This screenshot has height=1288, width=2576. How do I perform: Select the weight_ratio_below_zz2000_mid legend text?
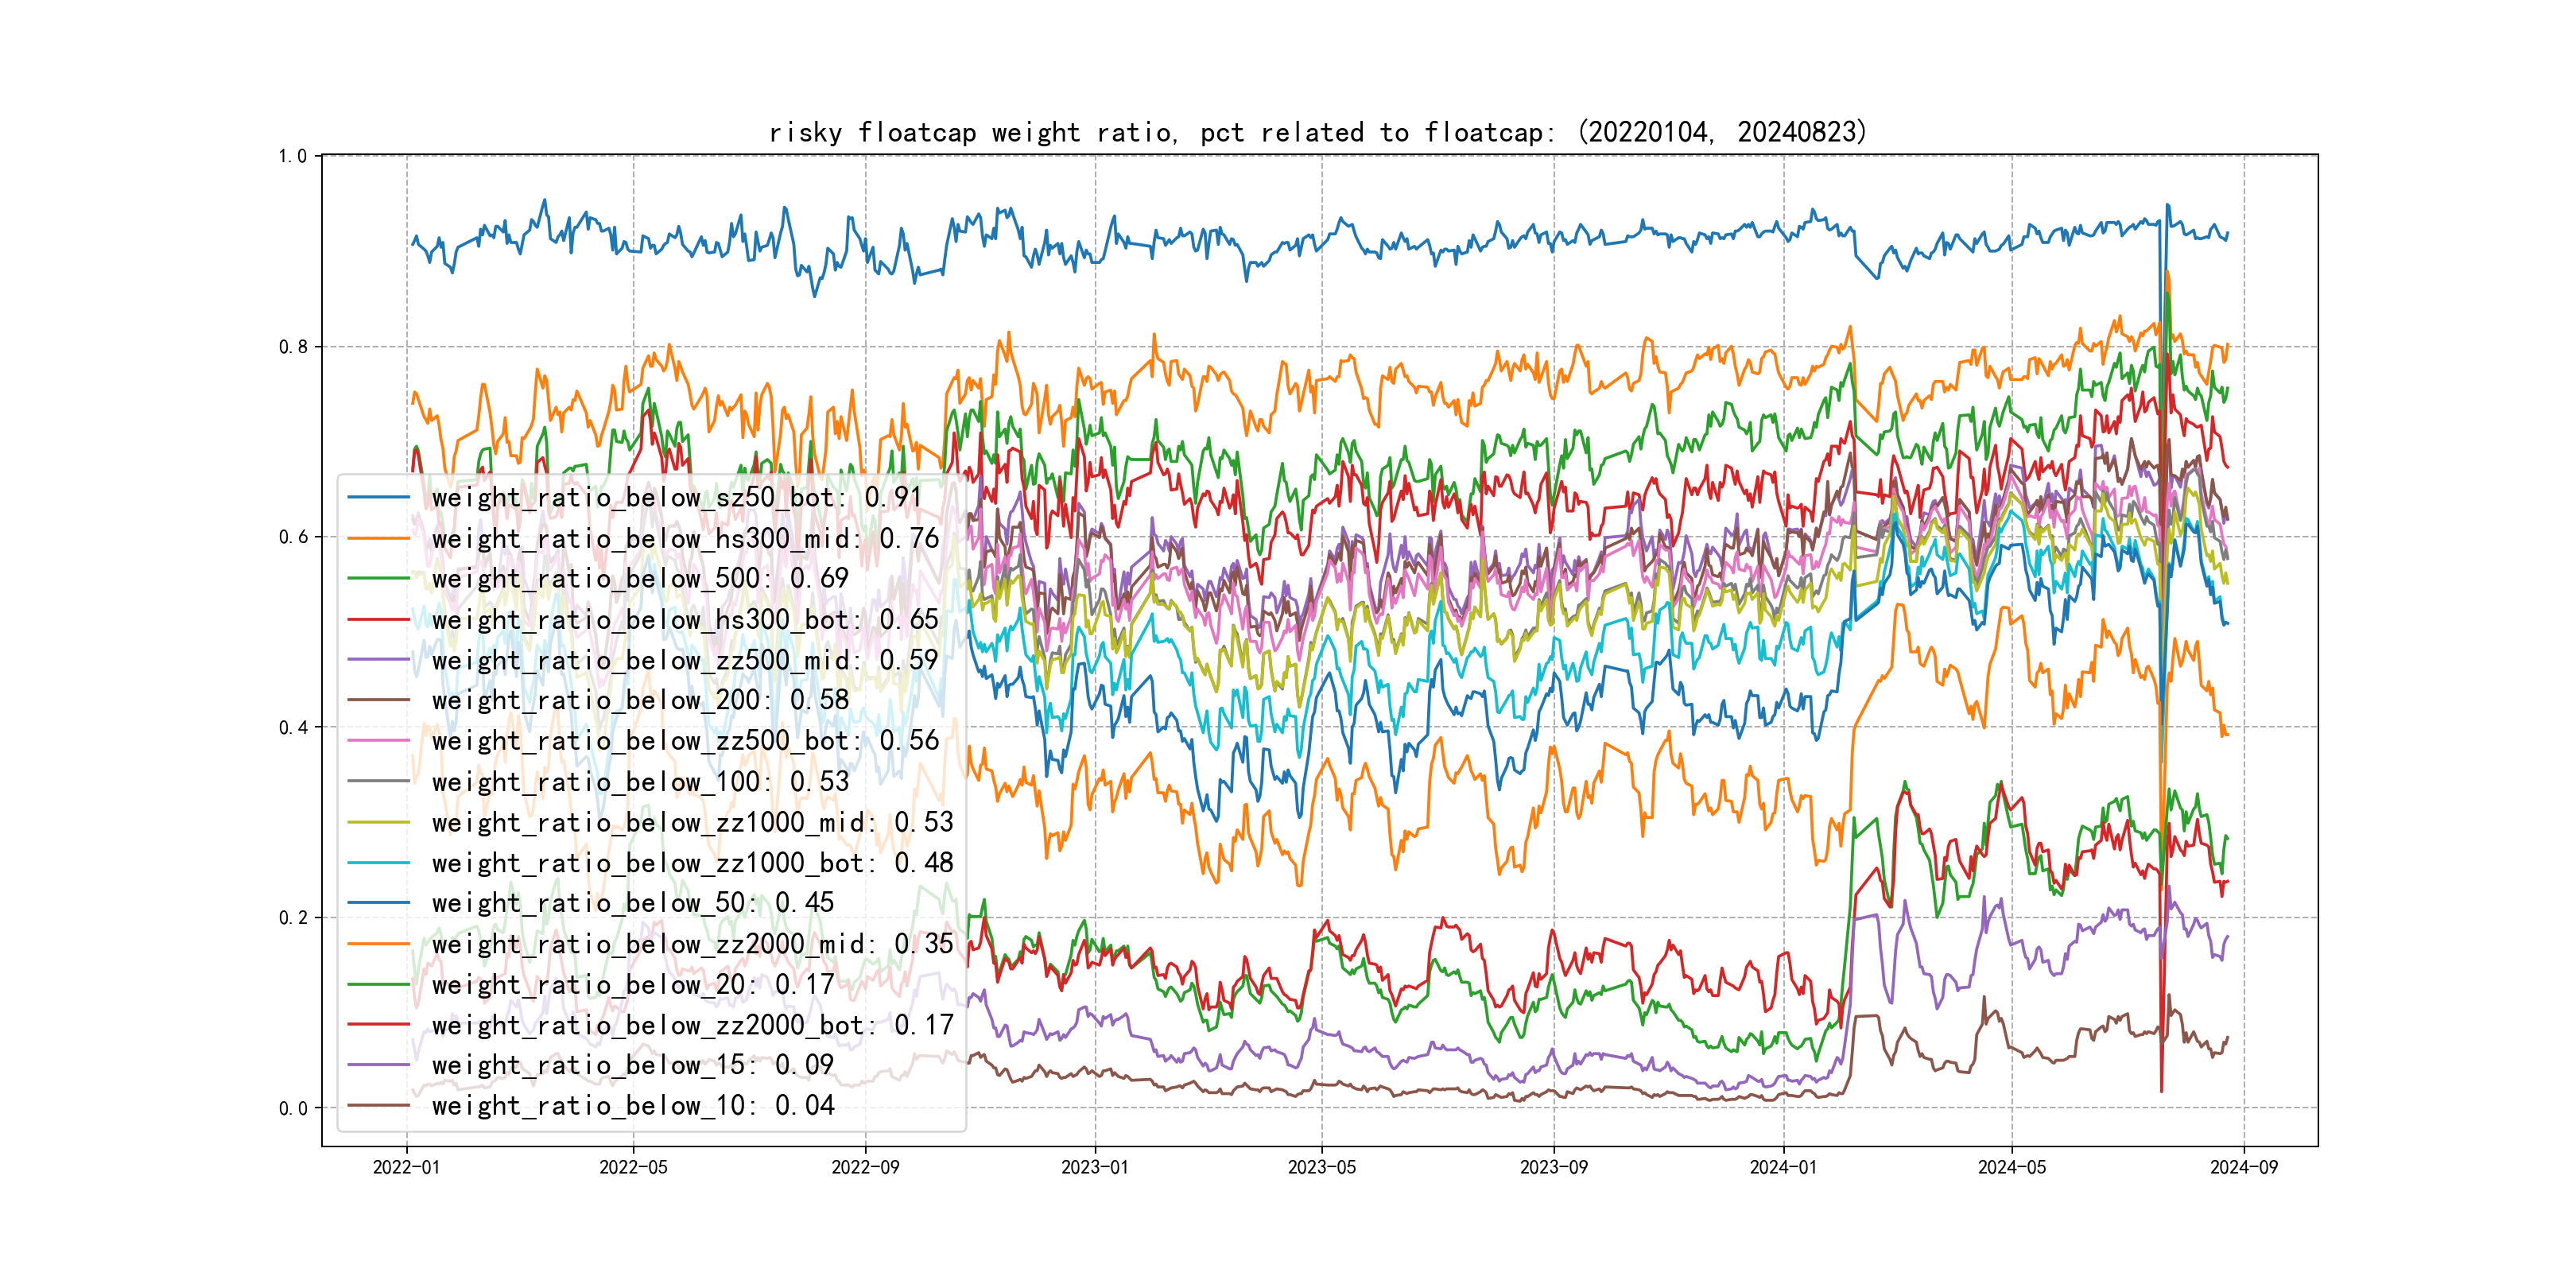(x=692, y=944)
